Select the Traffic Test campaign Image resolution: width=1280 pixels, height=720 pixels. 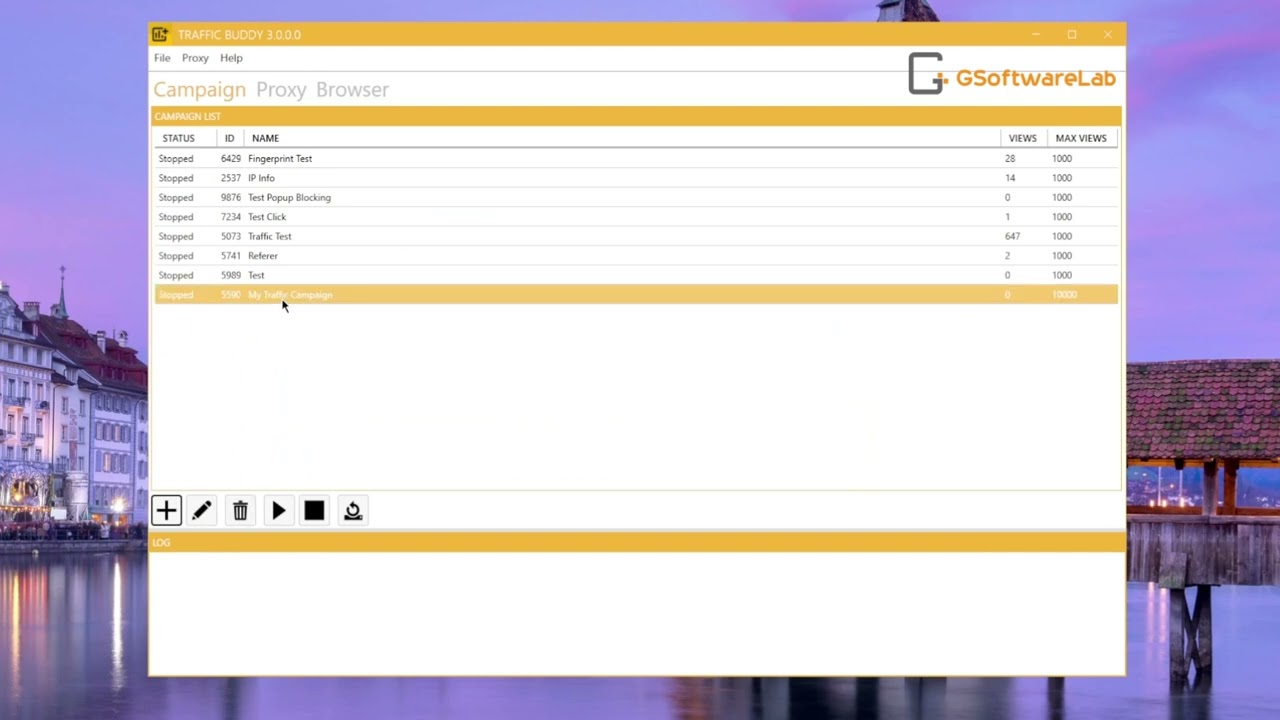(x=636, y=237)
